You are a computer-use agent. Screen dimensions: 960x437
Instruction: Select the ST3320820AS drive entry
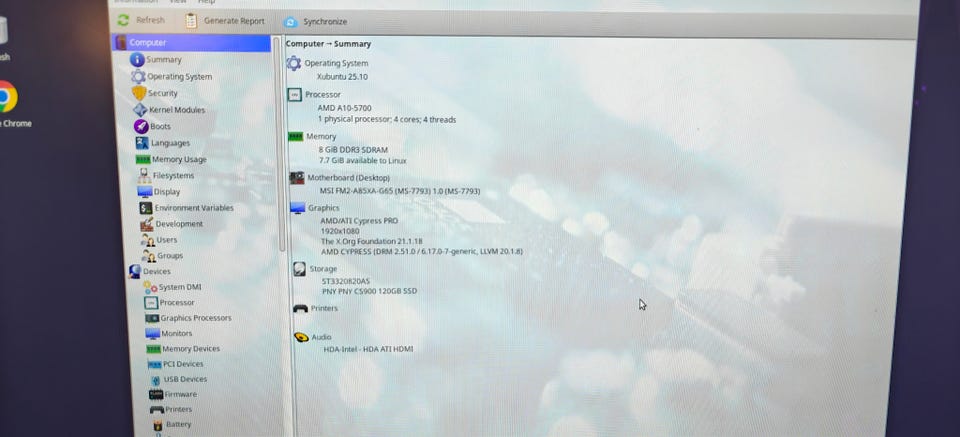pos(346,281)
